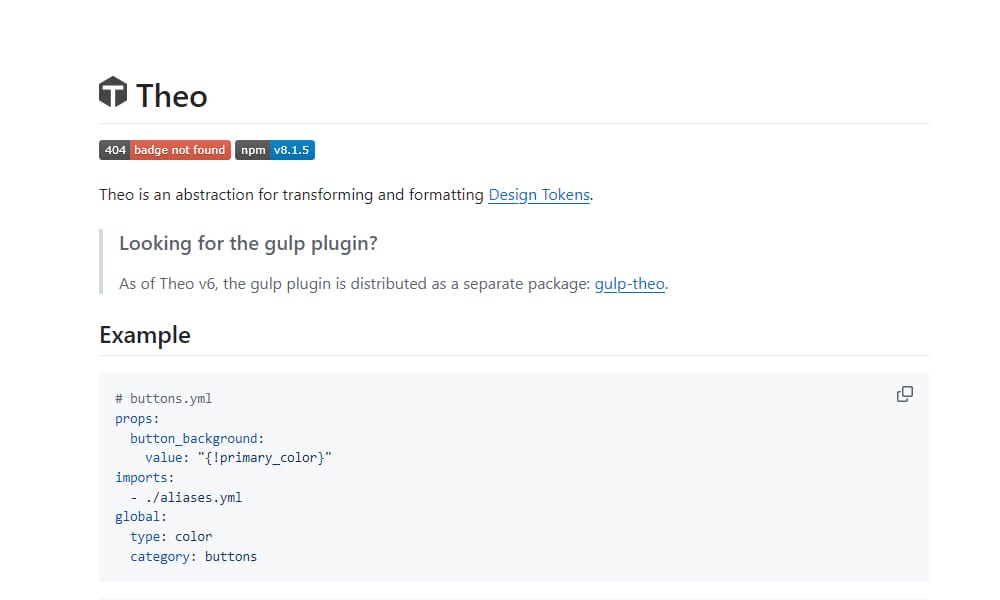Open the 404 badge not found badge
This screenshot has height=600, width=1000.
point(165,150)
